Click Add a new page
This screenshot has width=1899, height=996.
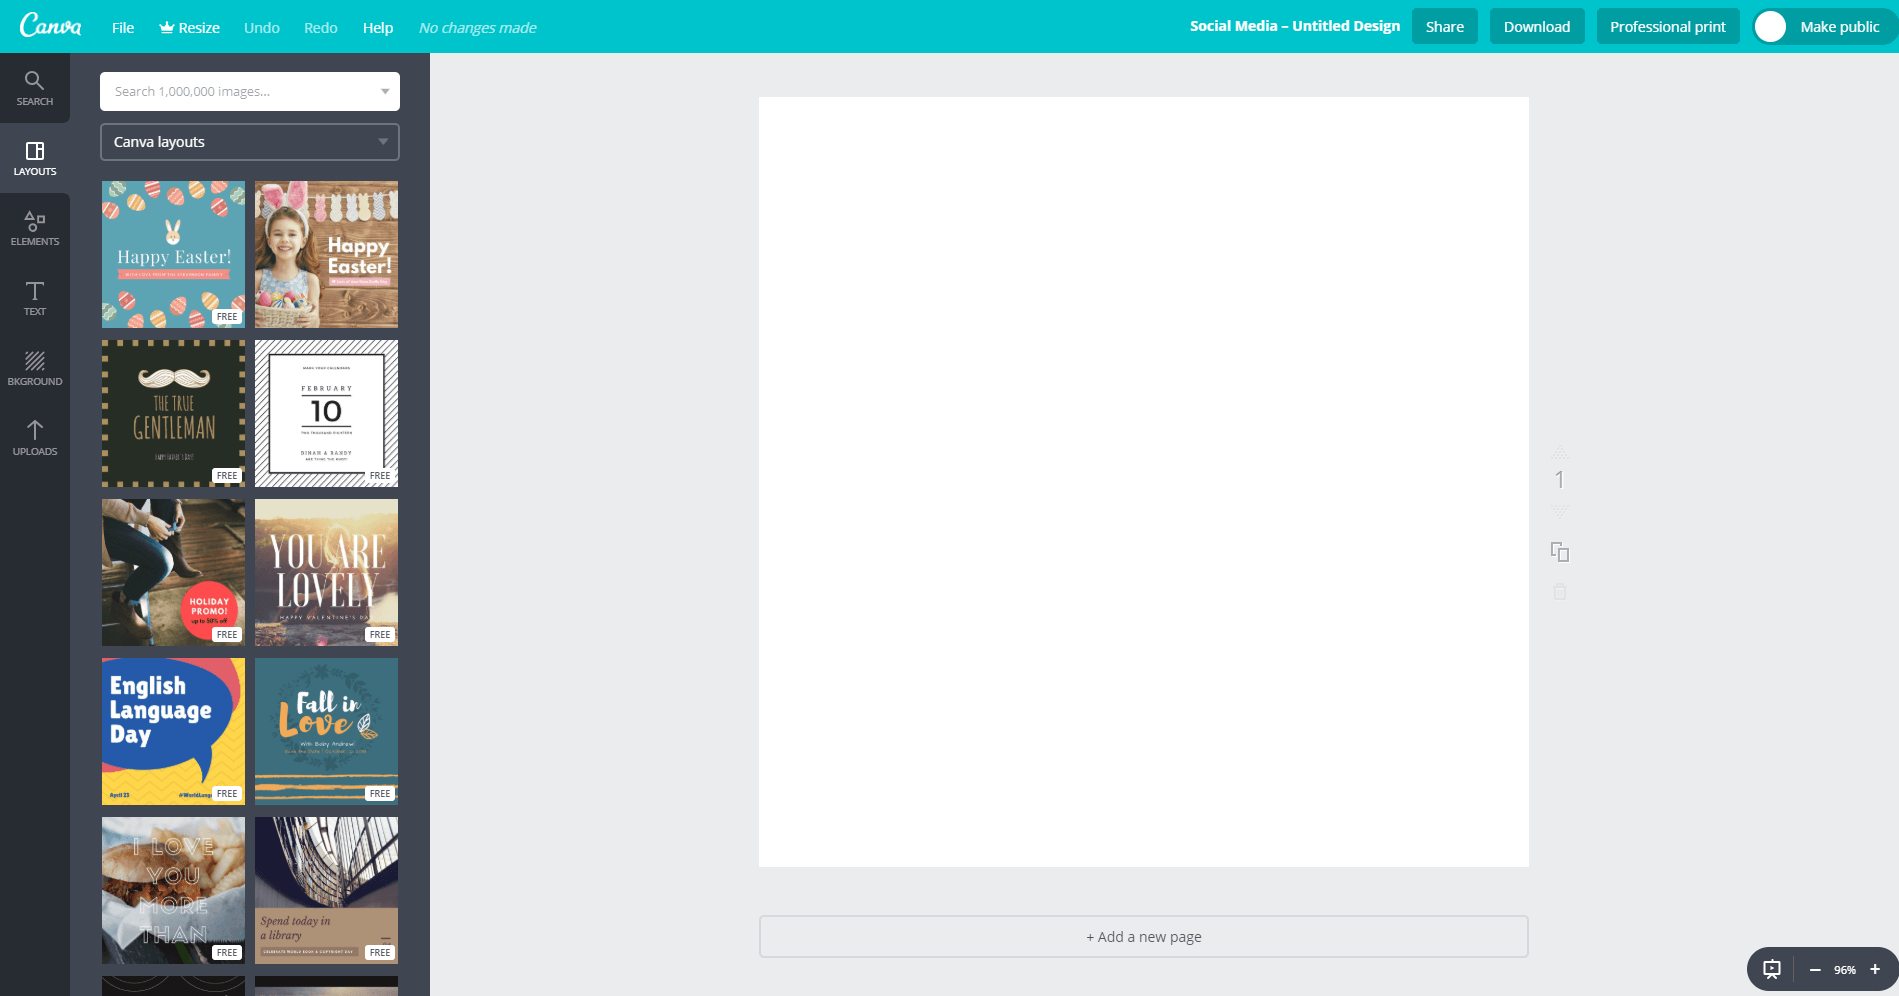(x=1143, y=936)
